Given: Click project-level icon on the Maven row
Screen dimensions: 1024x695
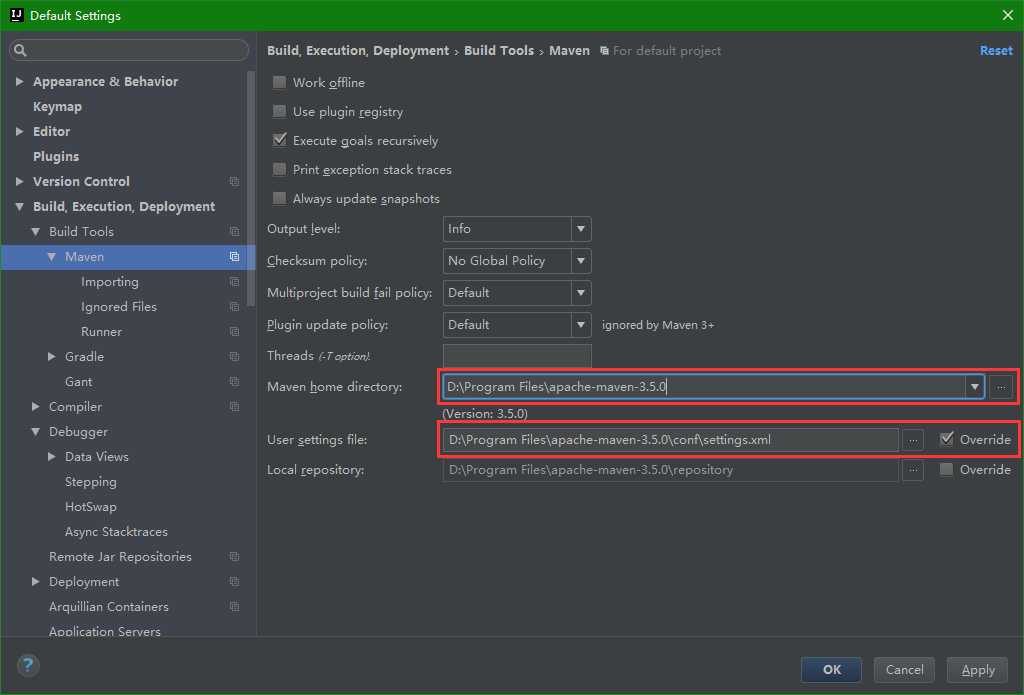Looking at the screenshot, I should point(234,257).
